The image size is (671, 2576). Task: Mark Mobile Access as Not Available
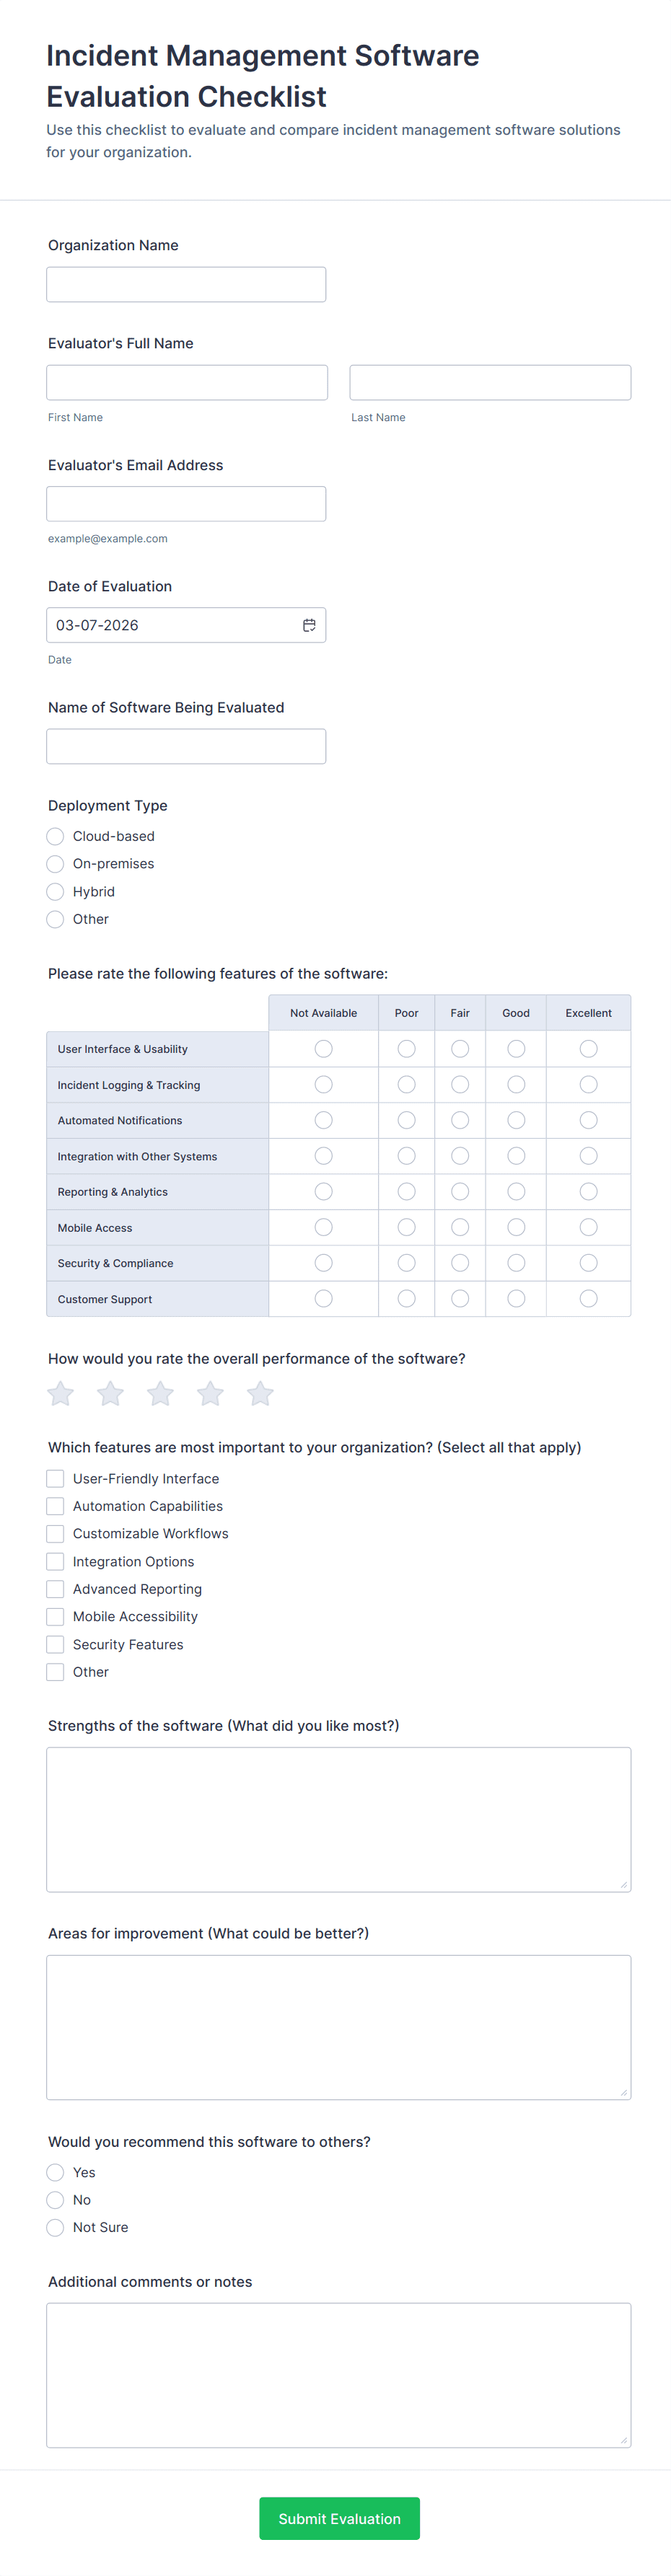click(323, 1227)
